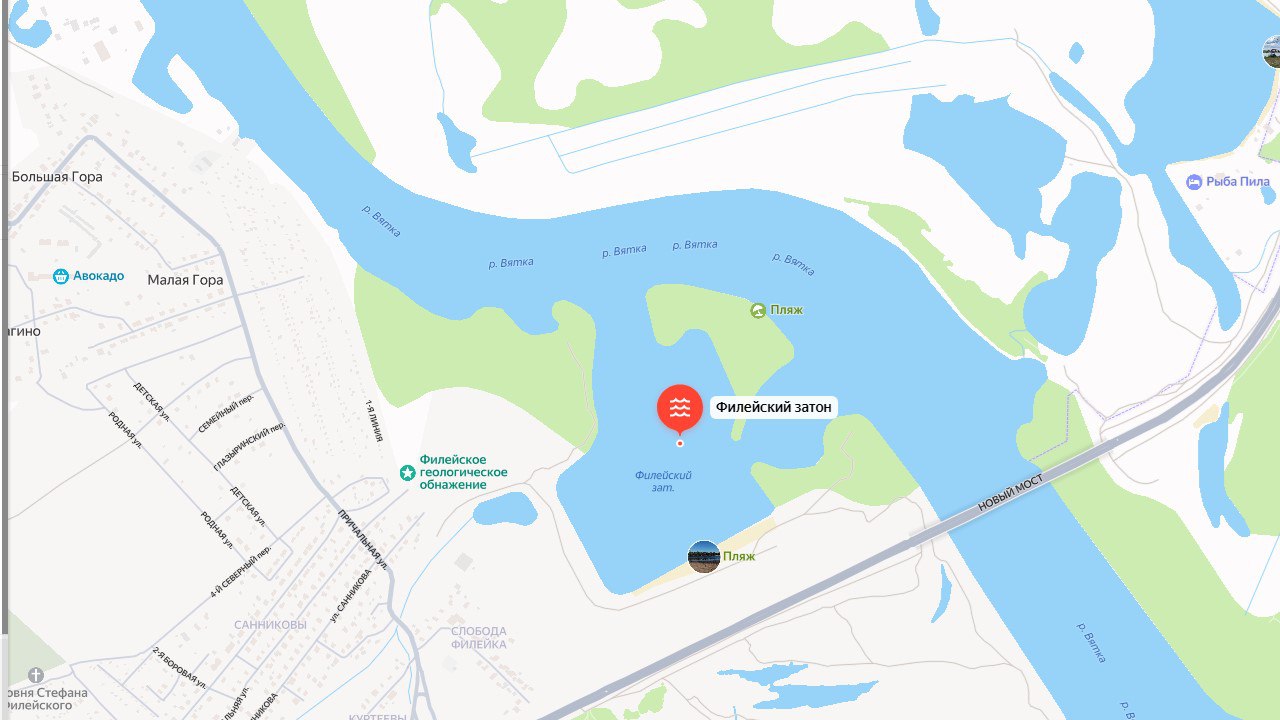Click the Филейский зат. water label
1280x720 pixels.
663,481
